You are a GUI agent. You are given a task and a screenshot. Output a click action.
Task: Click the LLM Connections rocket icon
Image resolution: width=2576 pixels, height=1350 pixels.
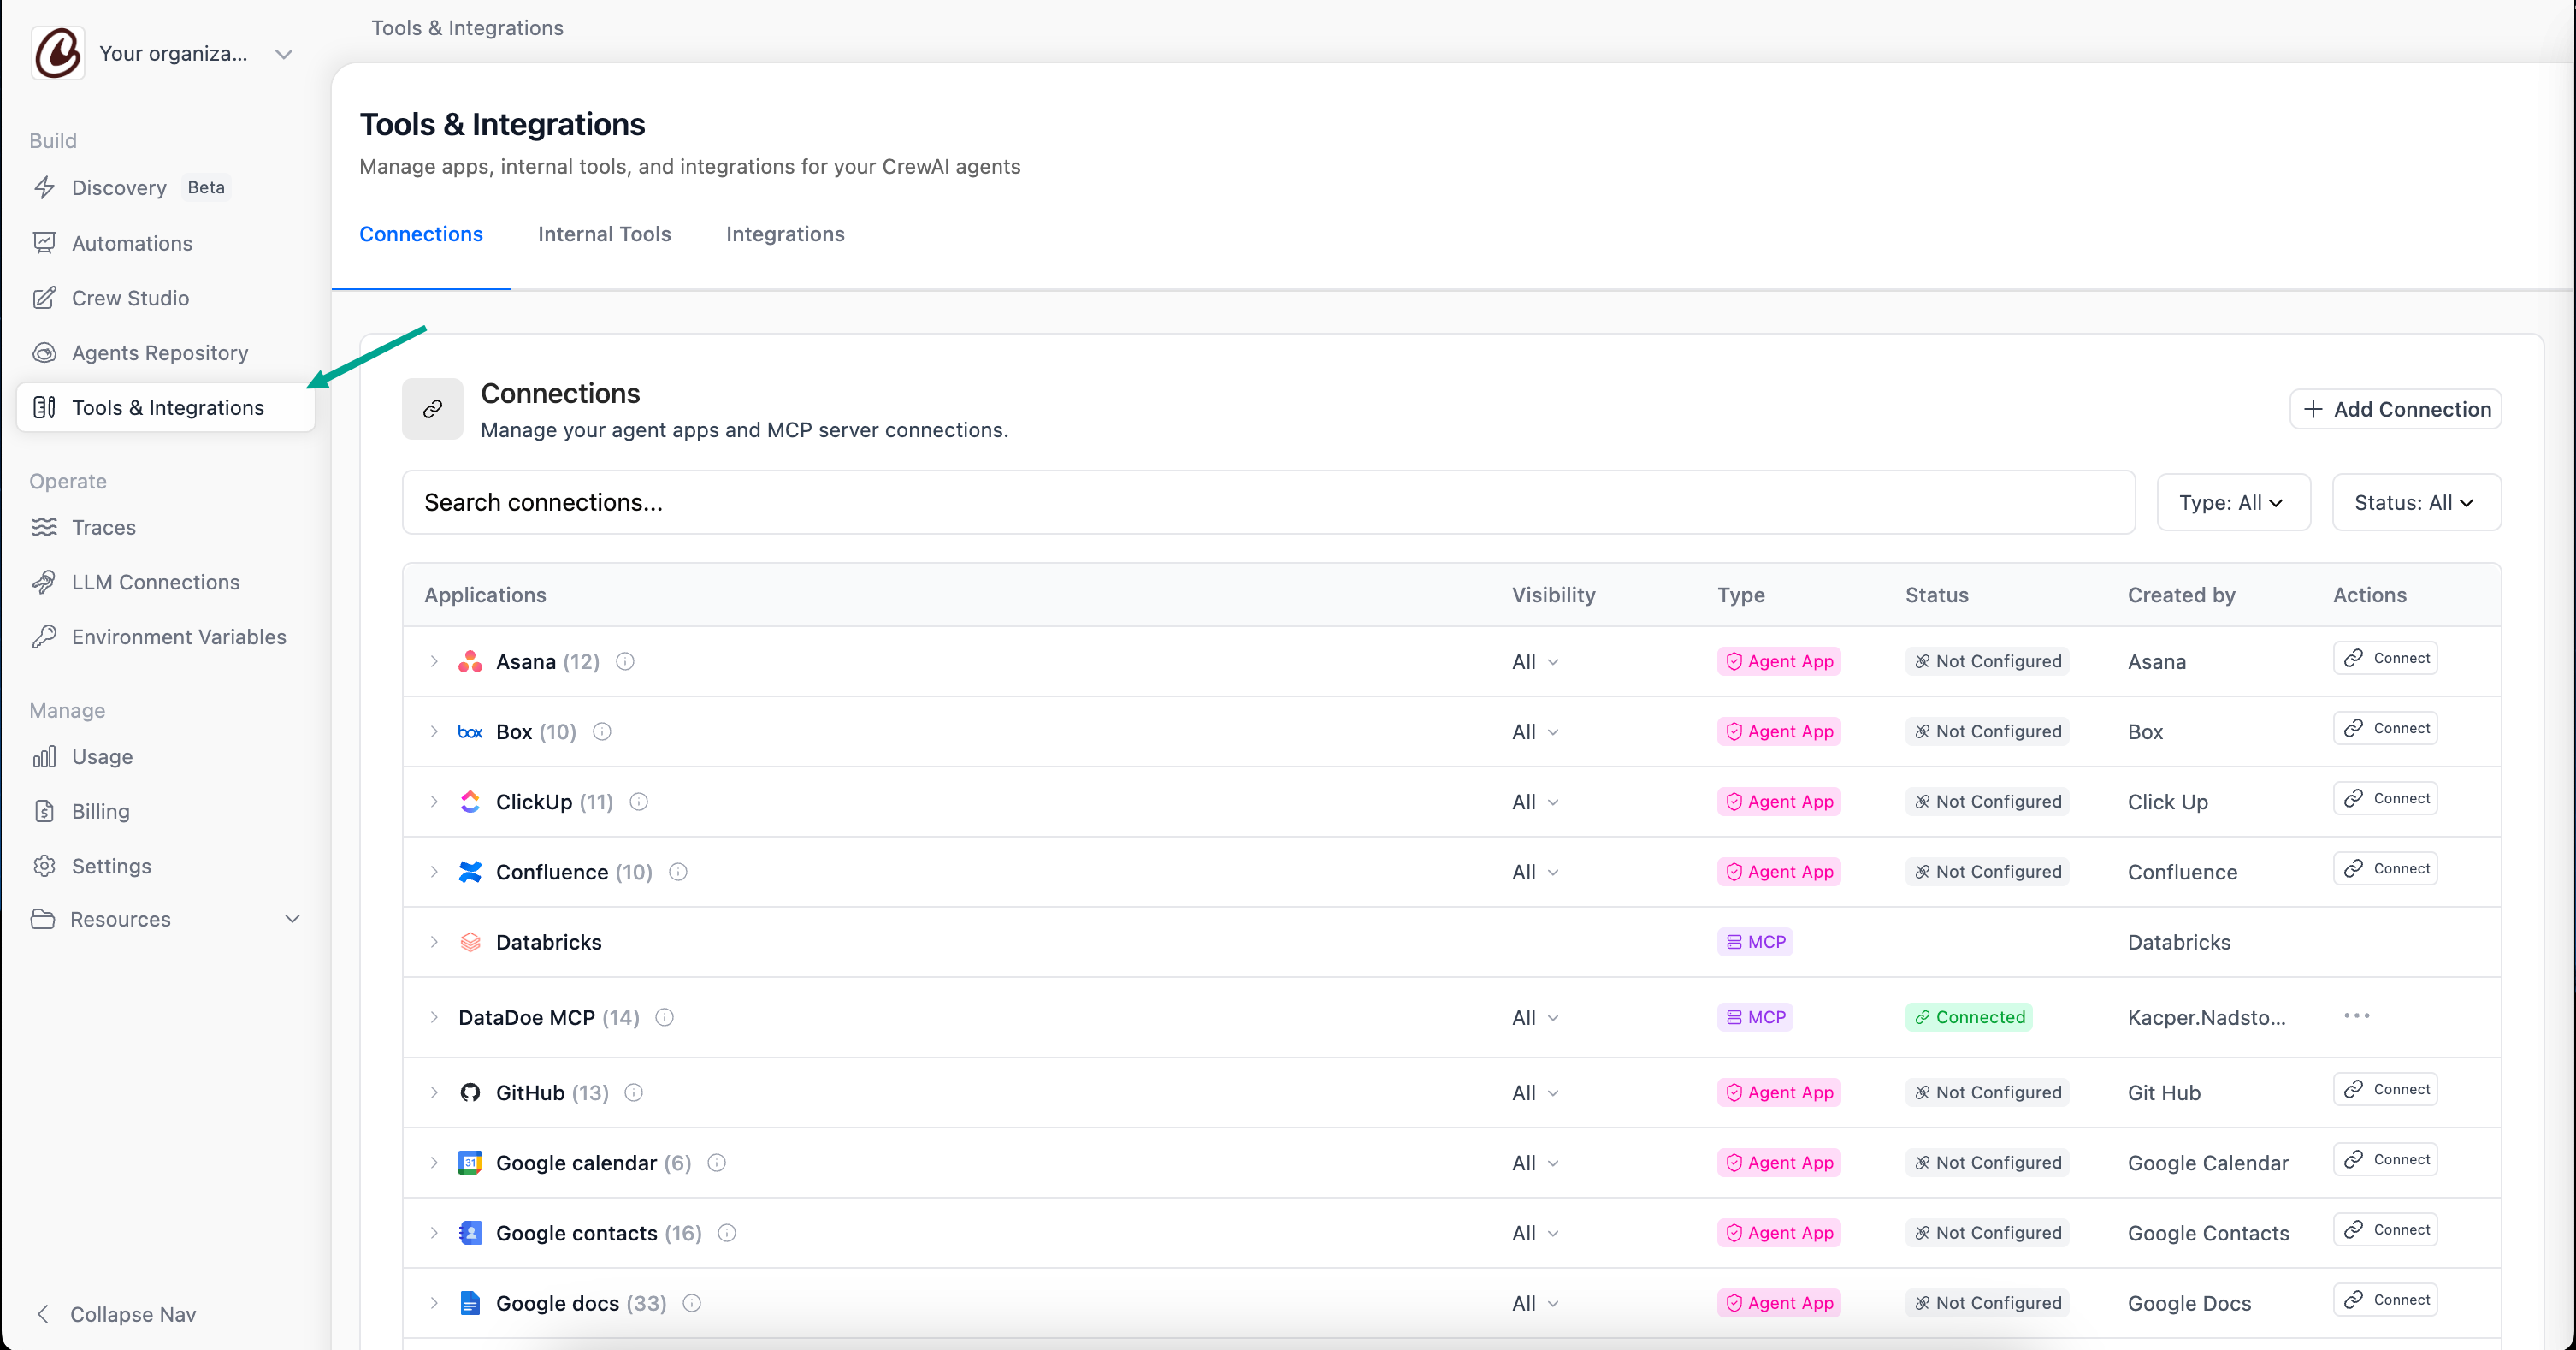pyautogui.click(x=44, y=582)
